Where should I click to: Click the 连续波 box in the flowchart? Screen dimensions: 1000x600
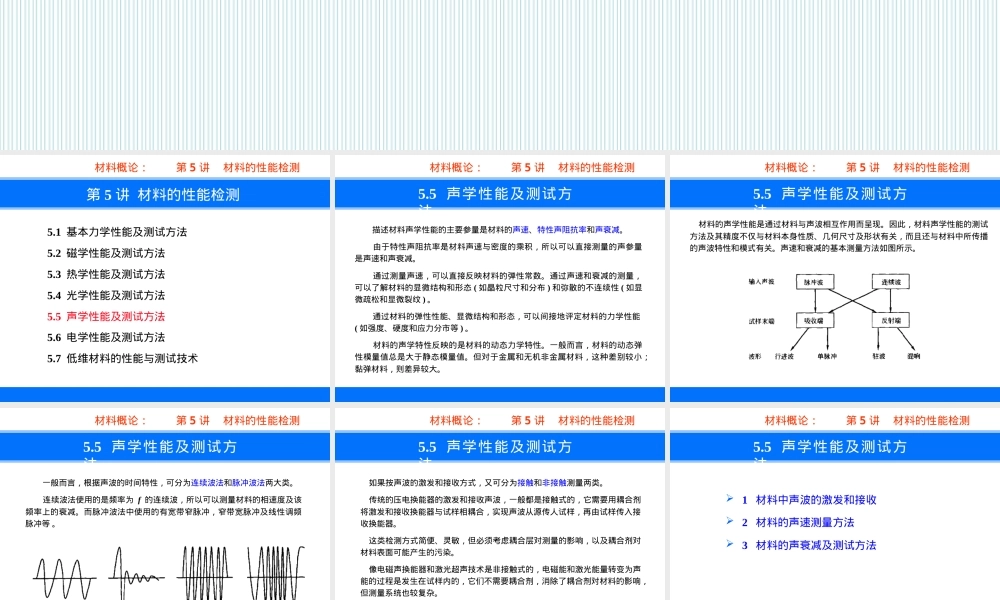coord(891,281)
